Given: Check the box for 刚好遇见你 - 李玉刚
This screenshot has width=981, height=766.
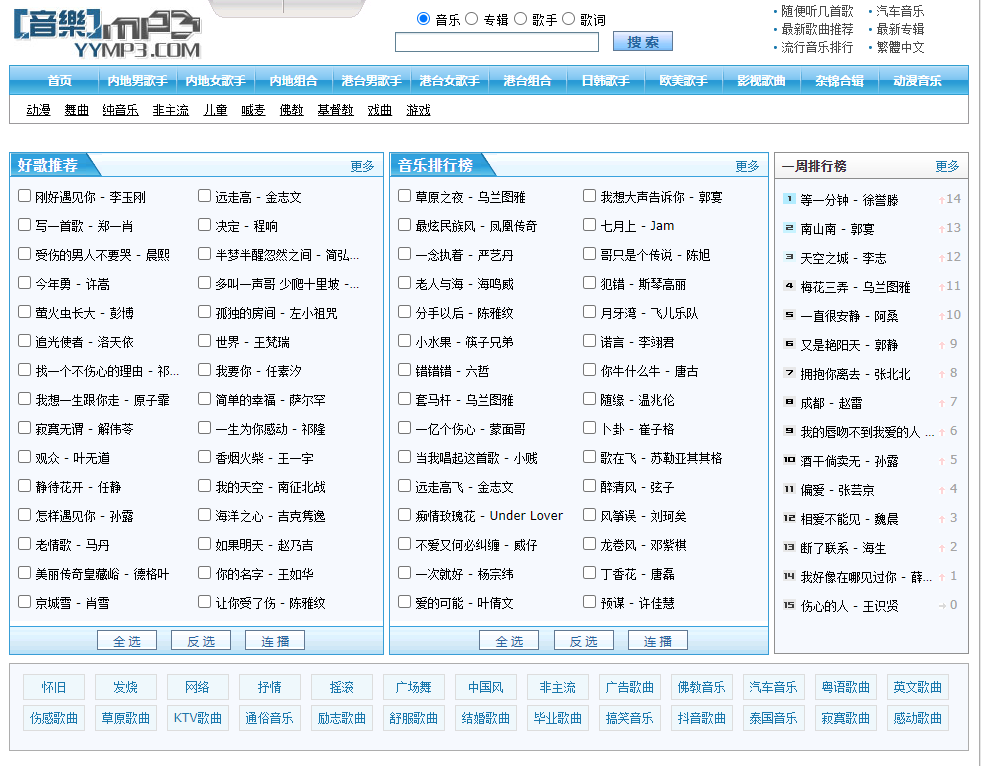Looking at the screenshot, I should coord(25,196).
